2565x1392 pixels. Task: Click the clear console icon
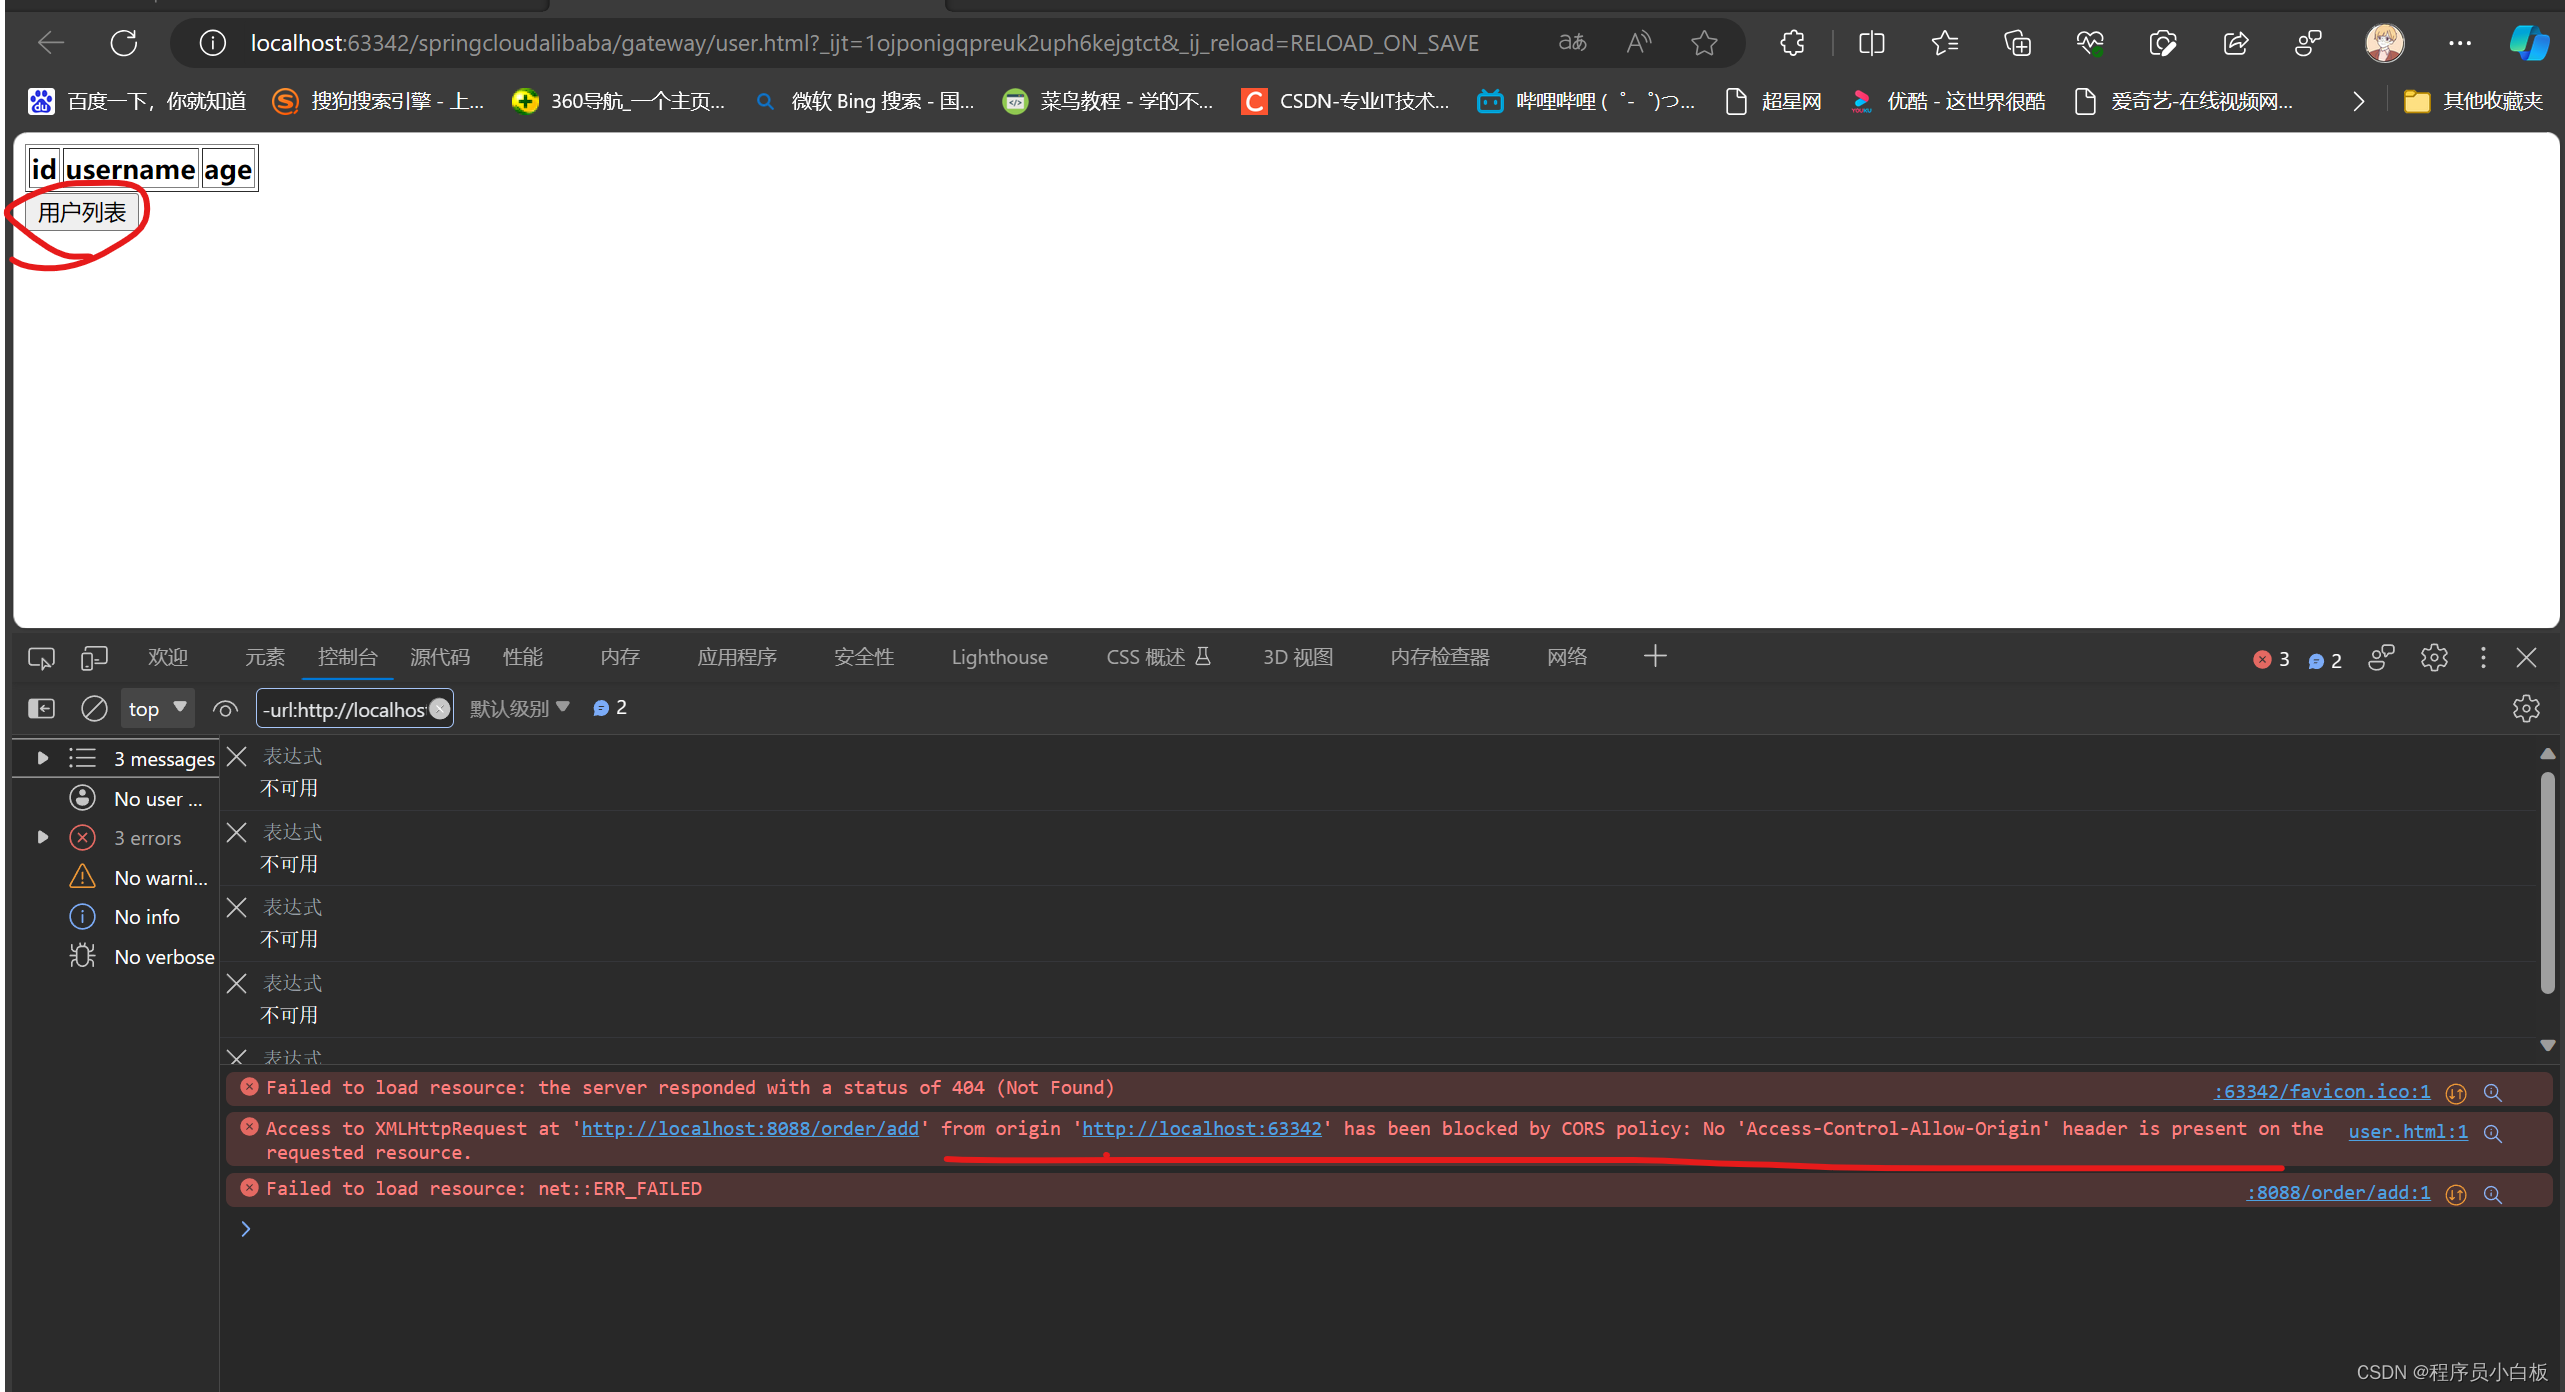pos(96,710)
